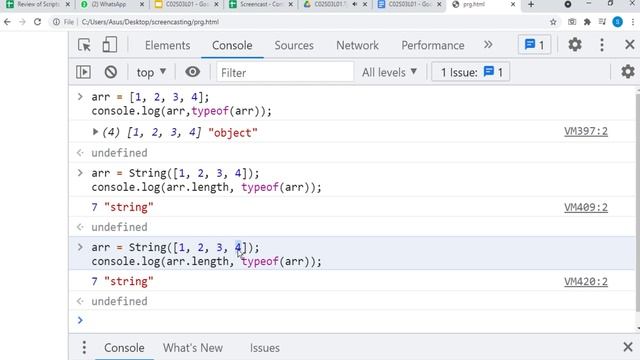
Task: Switch to the WhatsApp browser tab
Action: 113,4
